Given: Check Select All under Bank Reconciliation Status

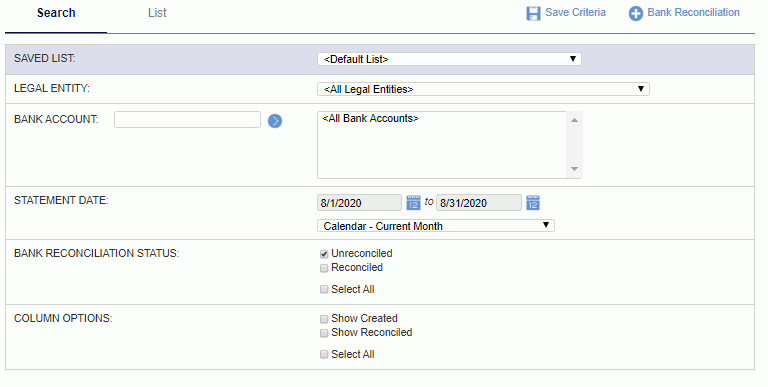Looking at the screenshot, I should pyautogui.click(x=324, y=290).
